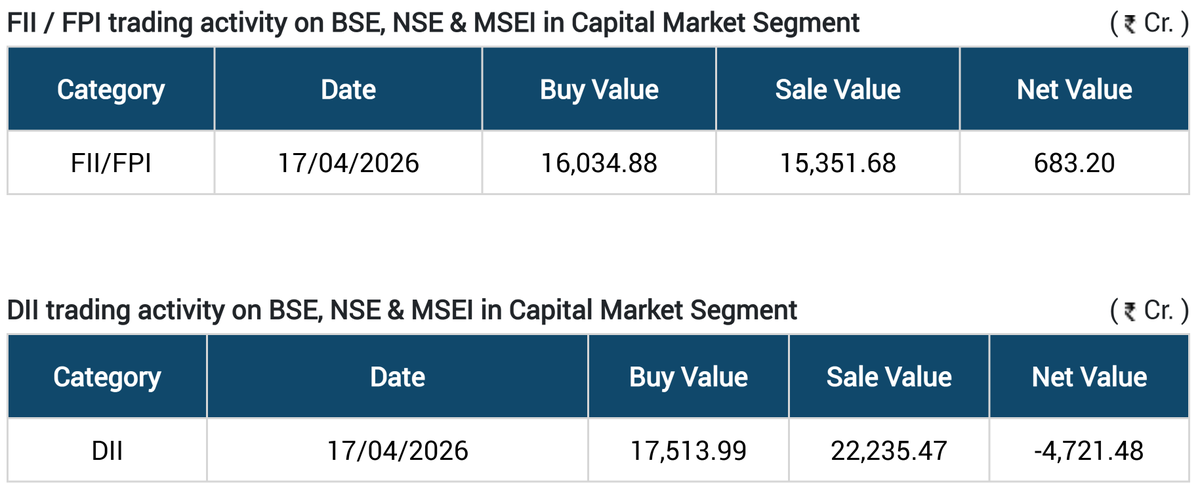Click the Buy Value header in DII table
The image size is (1200, 496).
point(688,377)
